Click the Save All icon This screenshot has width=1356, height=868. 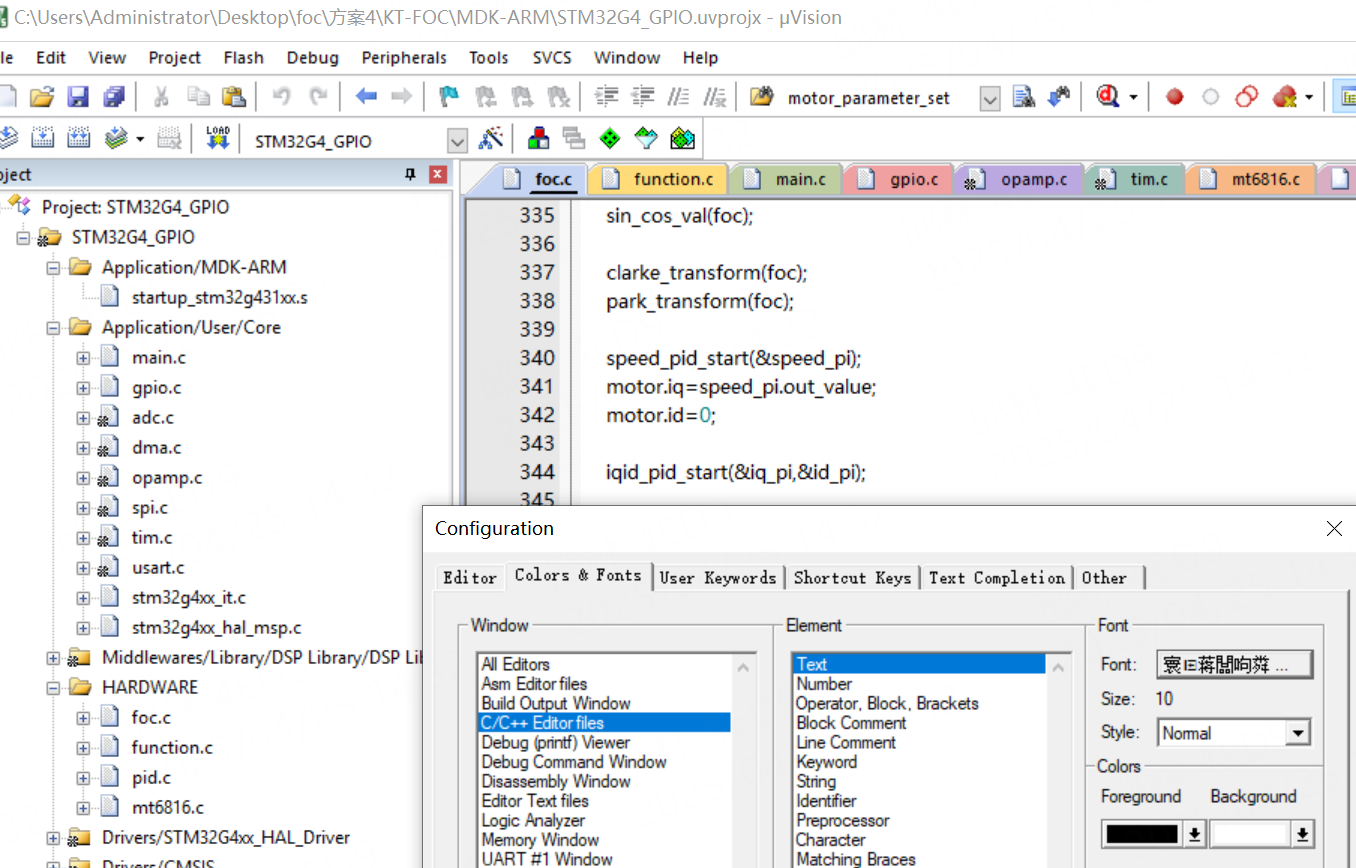(x=114, y=97)
